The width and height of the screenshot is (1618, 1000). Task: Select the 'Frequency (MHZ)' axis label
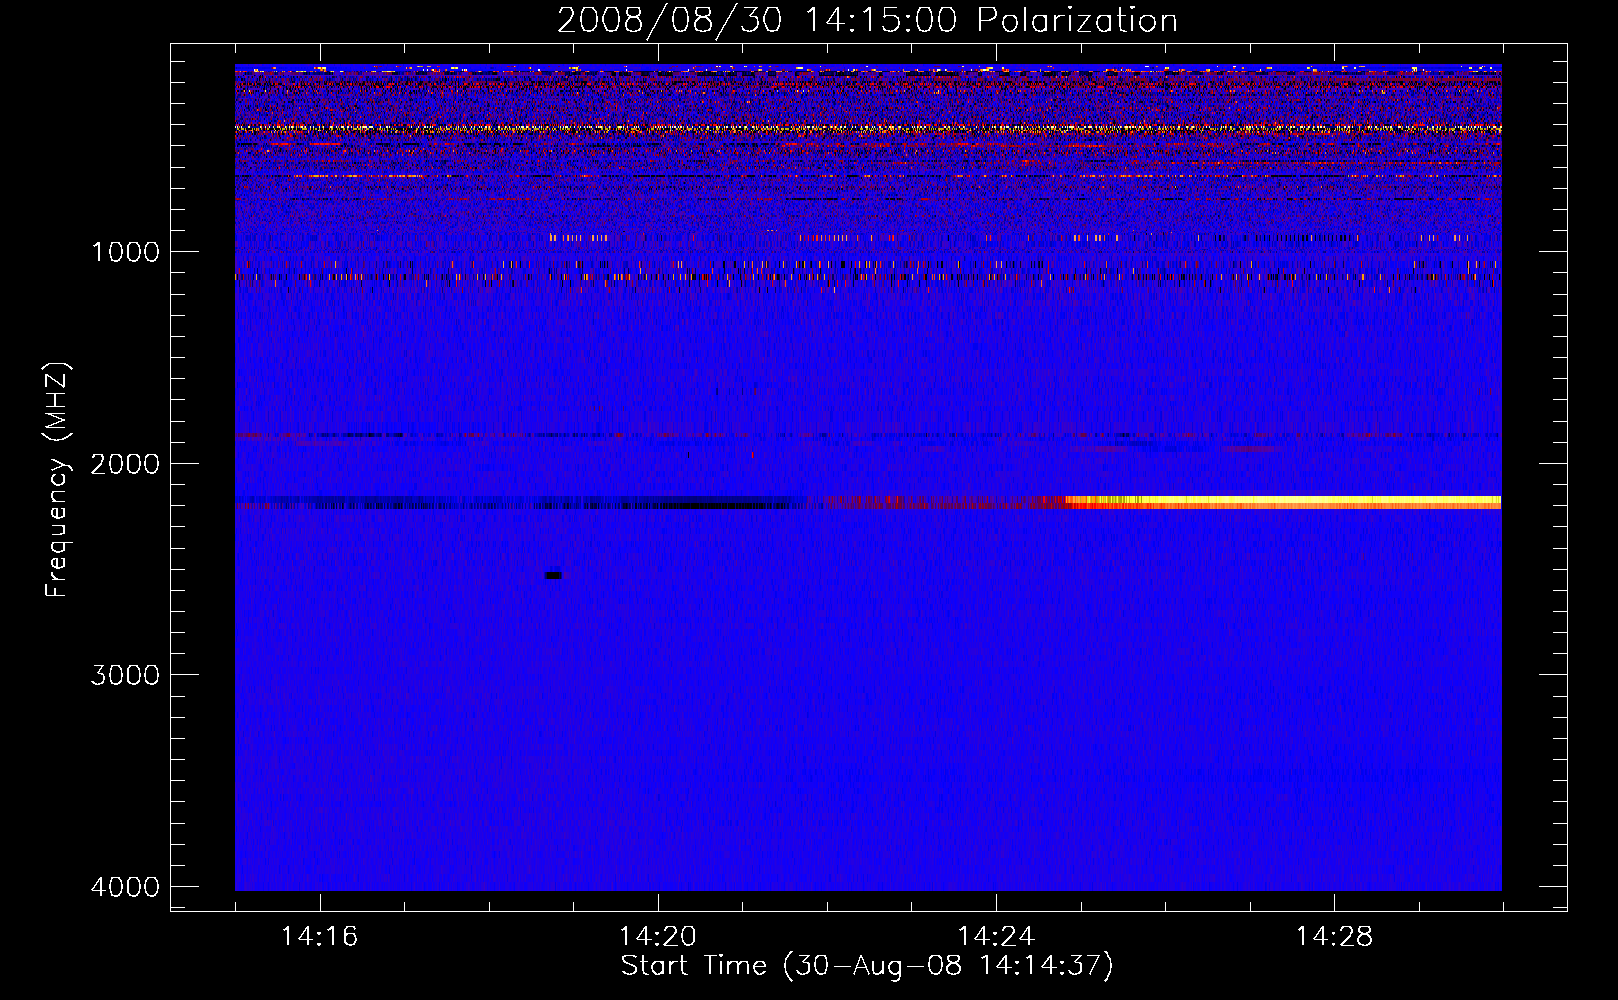point(58,480)
